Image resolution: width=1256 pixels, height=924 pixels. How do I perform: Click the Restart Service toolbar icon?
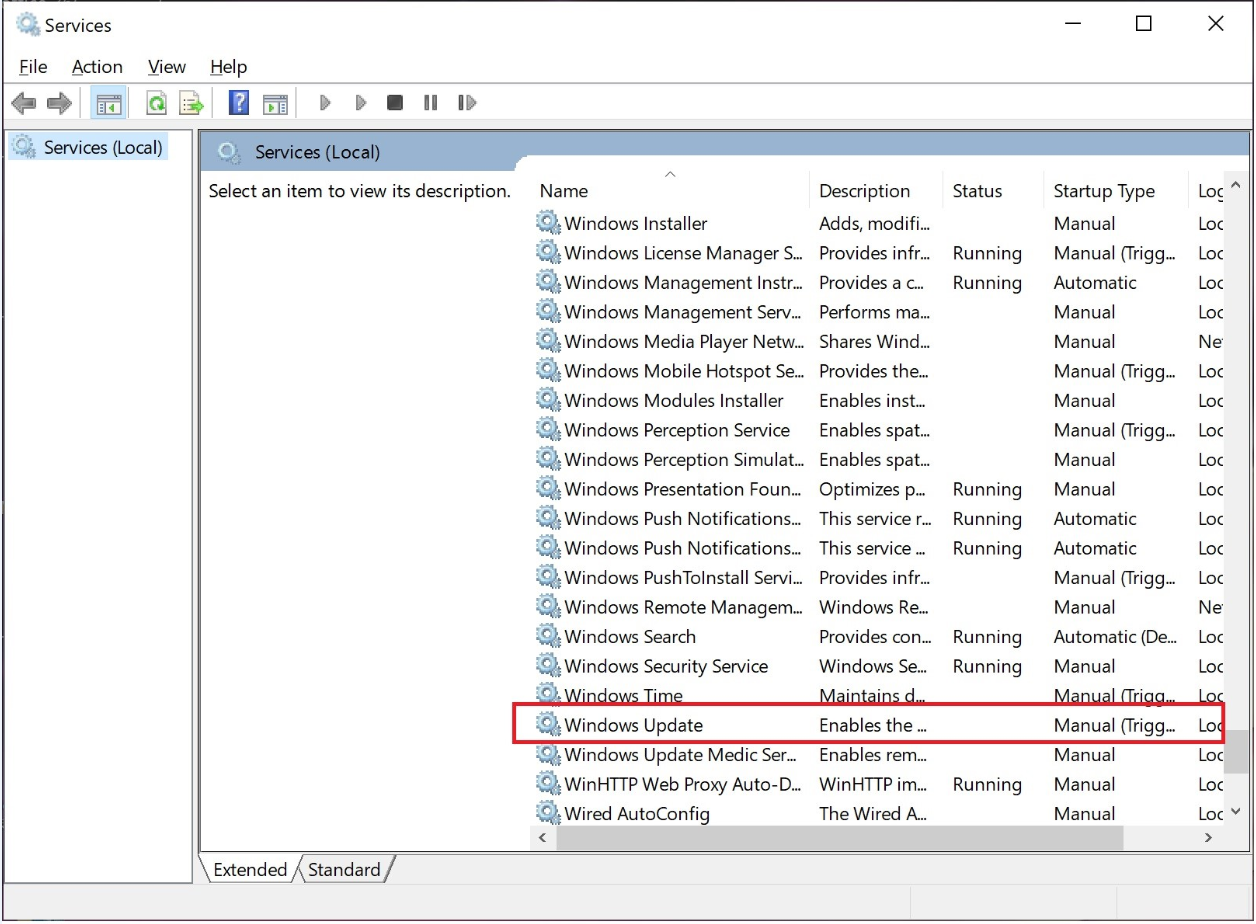pyautogui.click(x=466, y=103)
